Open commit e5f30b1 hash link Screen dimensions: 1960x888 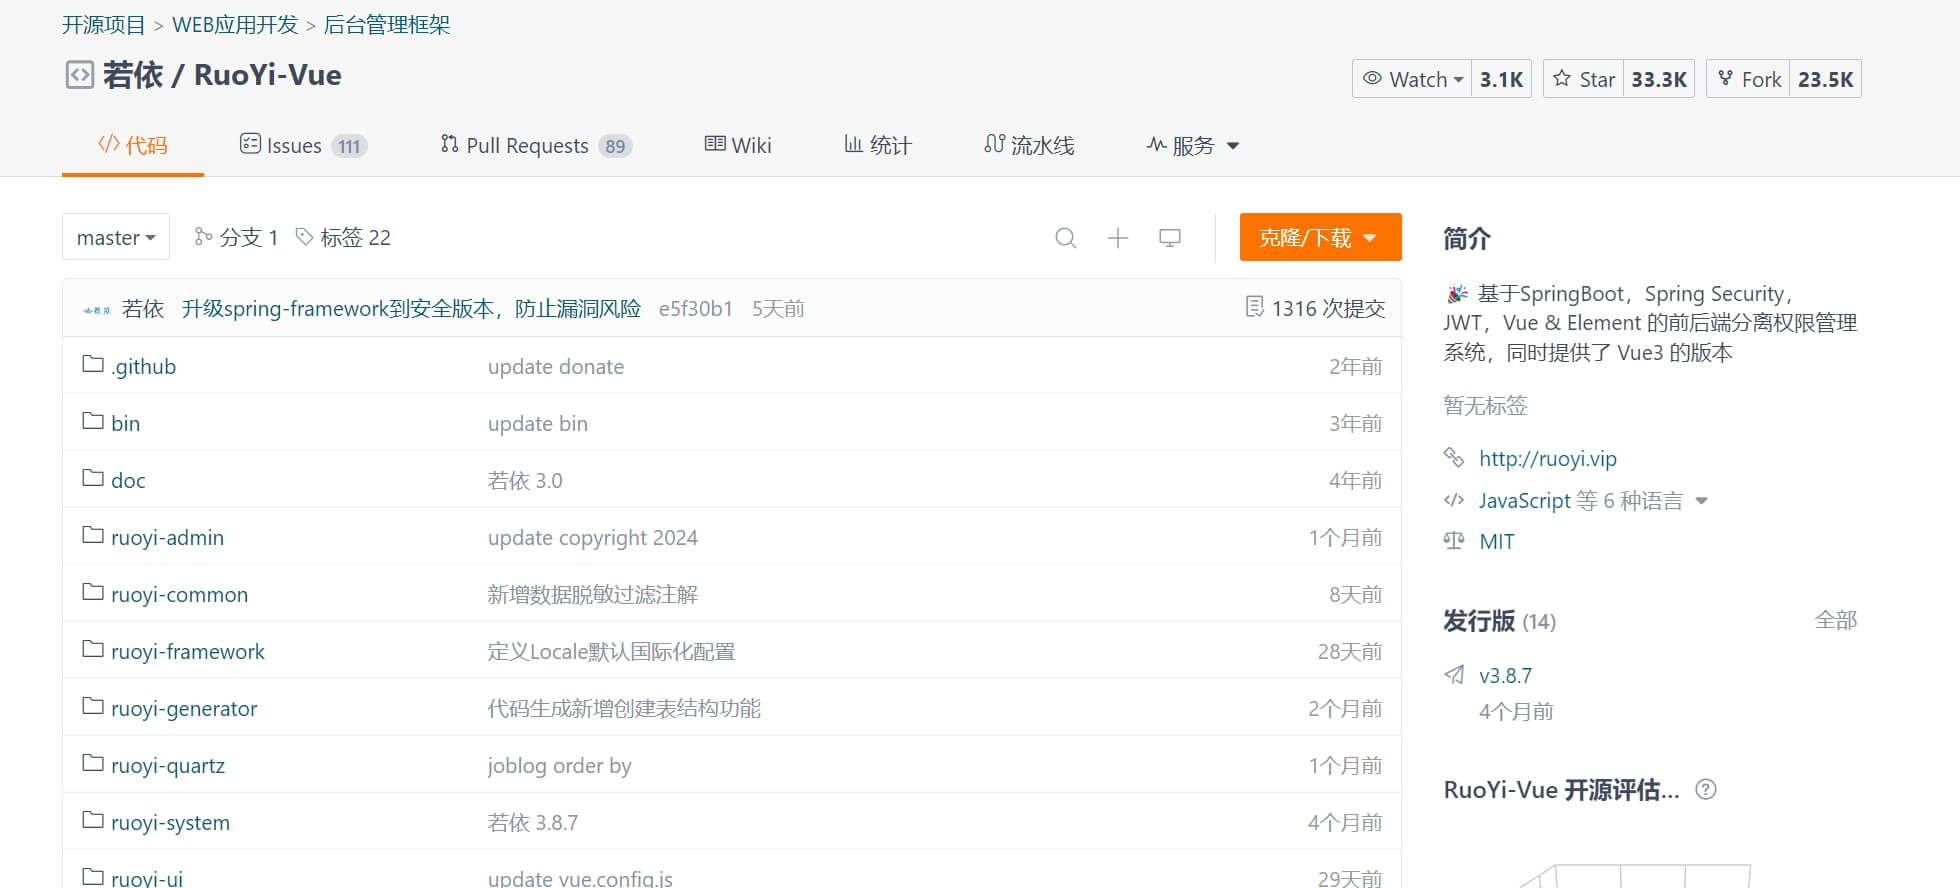click(x=696, y=309)
